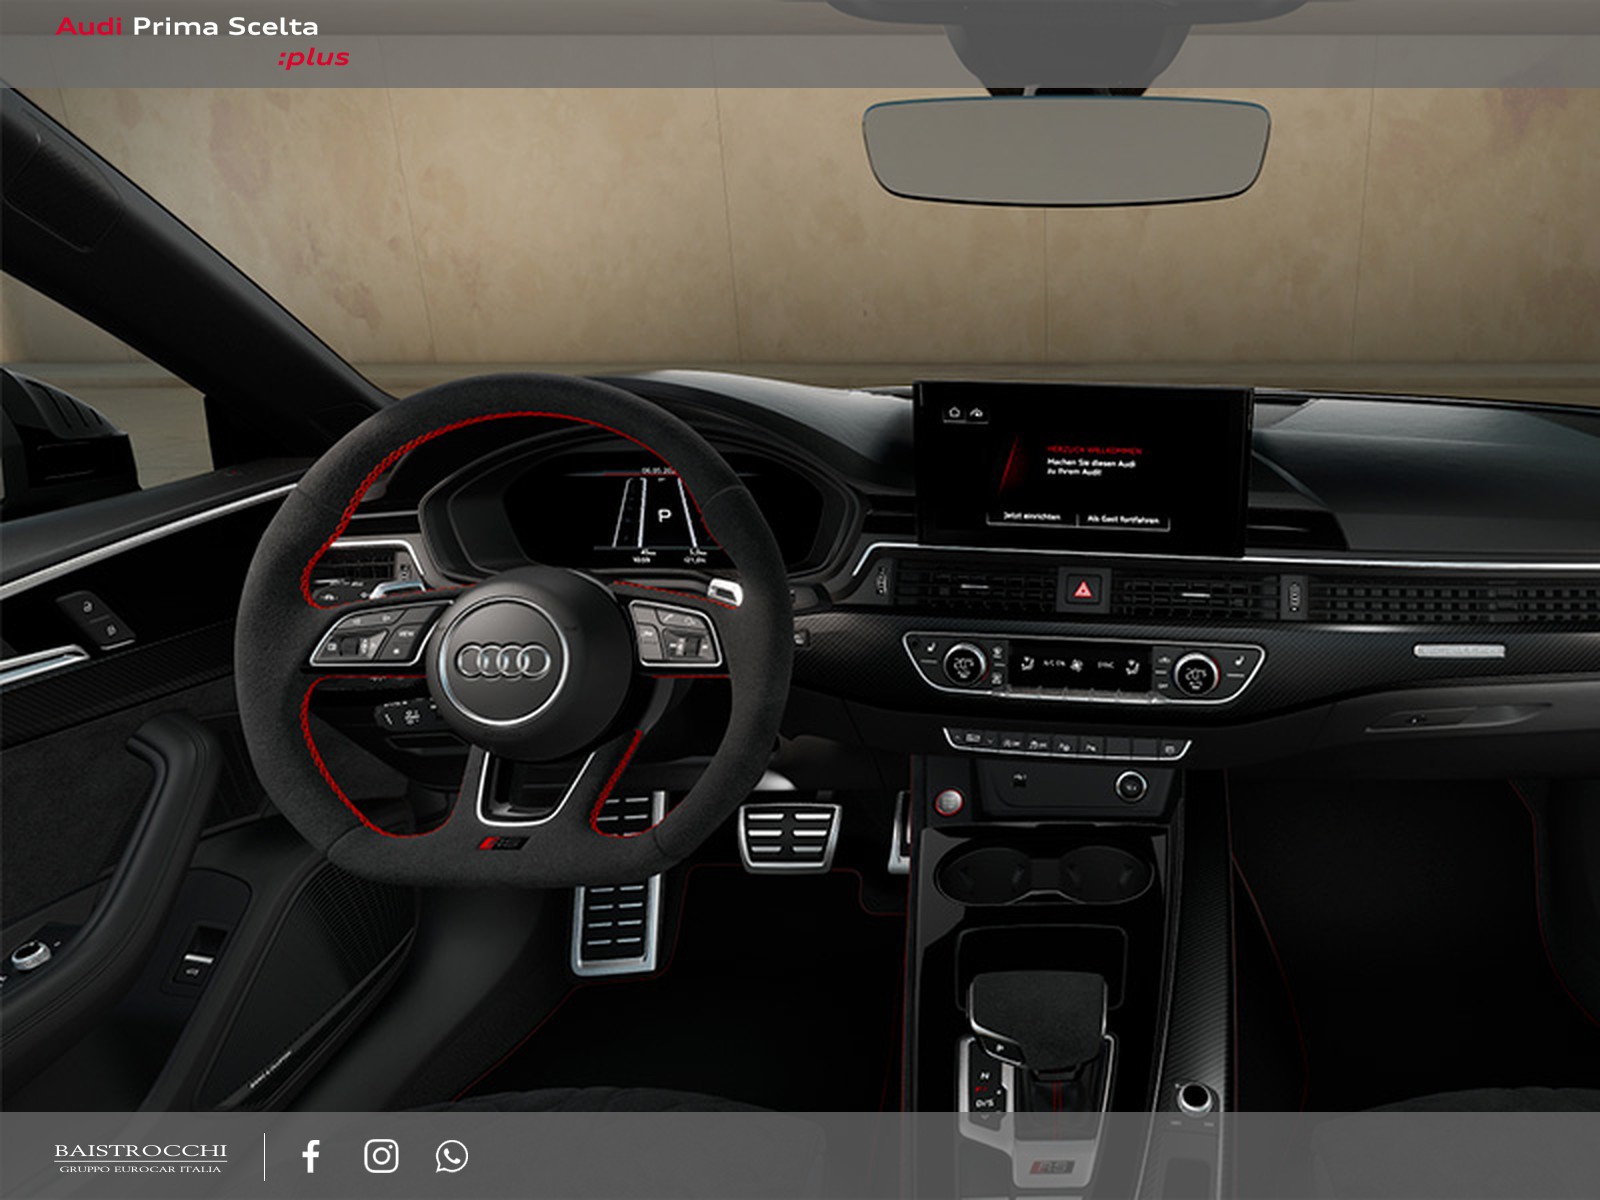Toggle the A/C ON climate button

[1055, 663]
